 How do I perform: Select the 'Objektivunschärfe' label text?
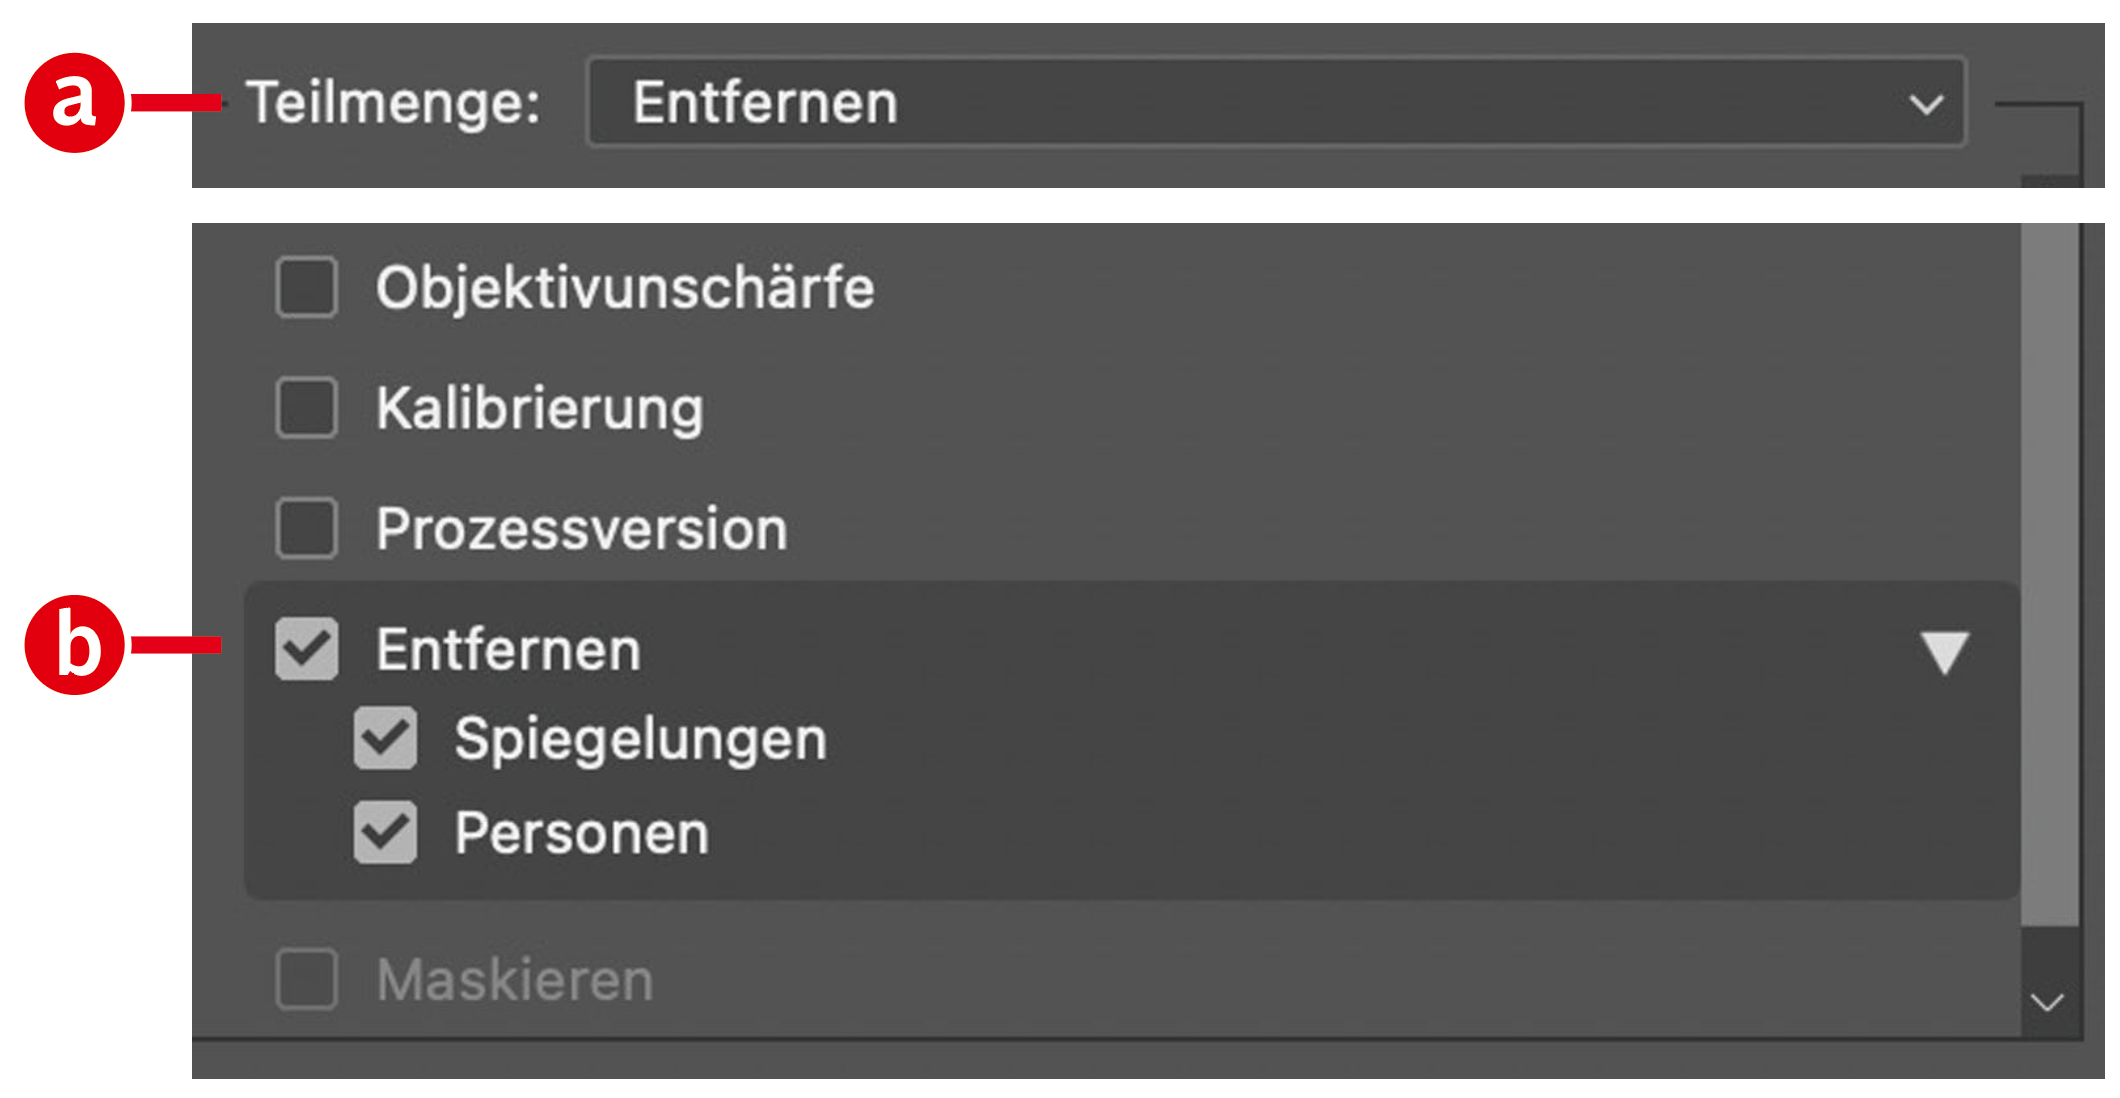point(625,288)
